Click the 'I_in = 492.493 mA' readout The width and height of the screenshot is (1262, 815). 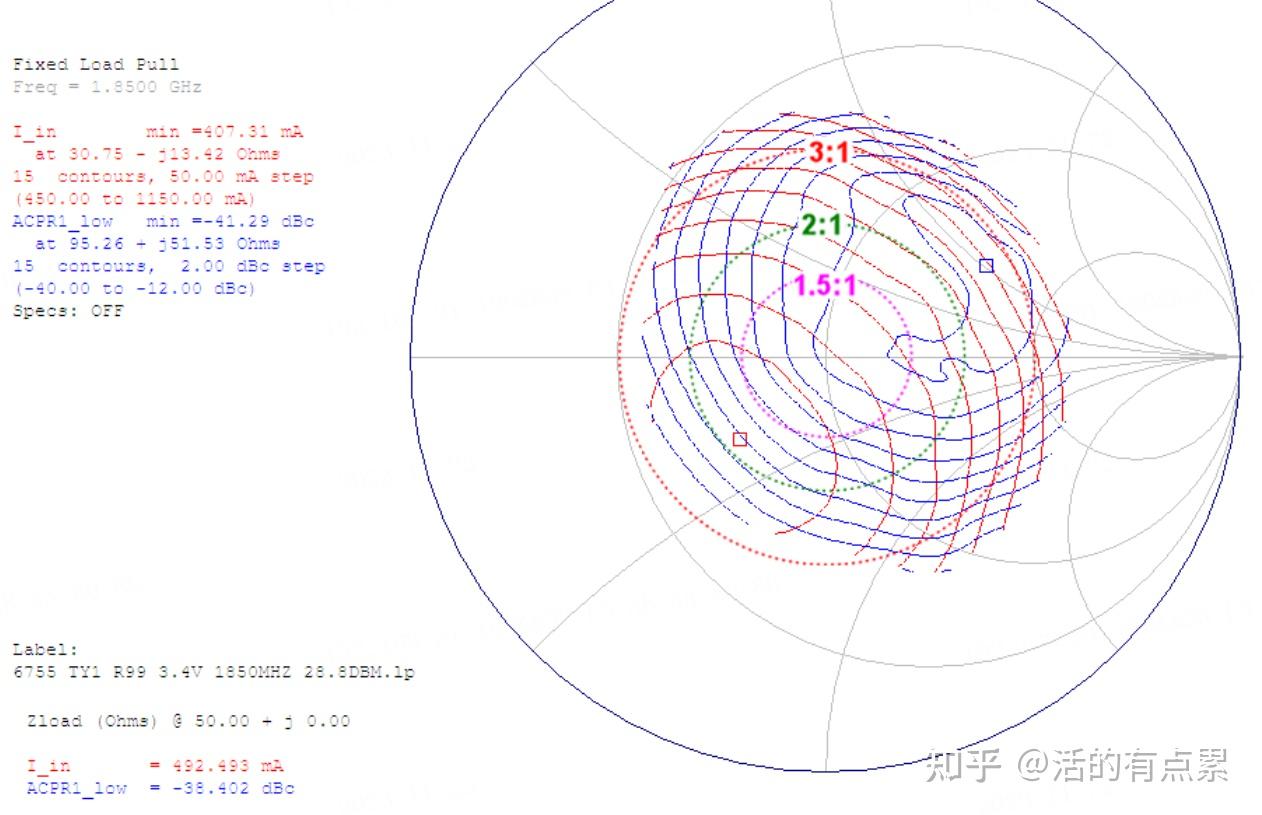click(x=155, y=766)
